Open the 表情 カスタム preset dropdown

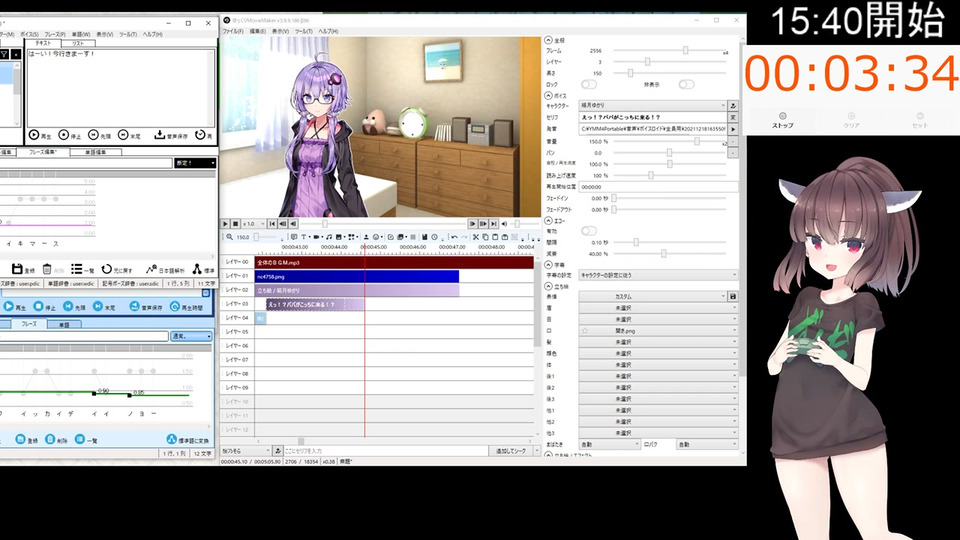(653, 296)
